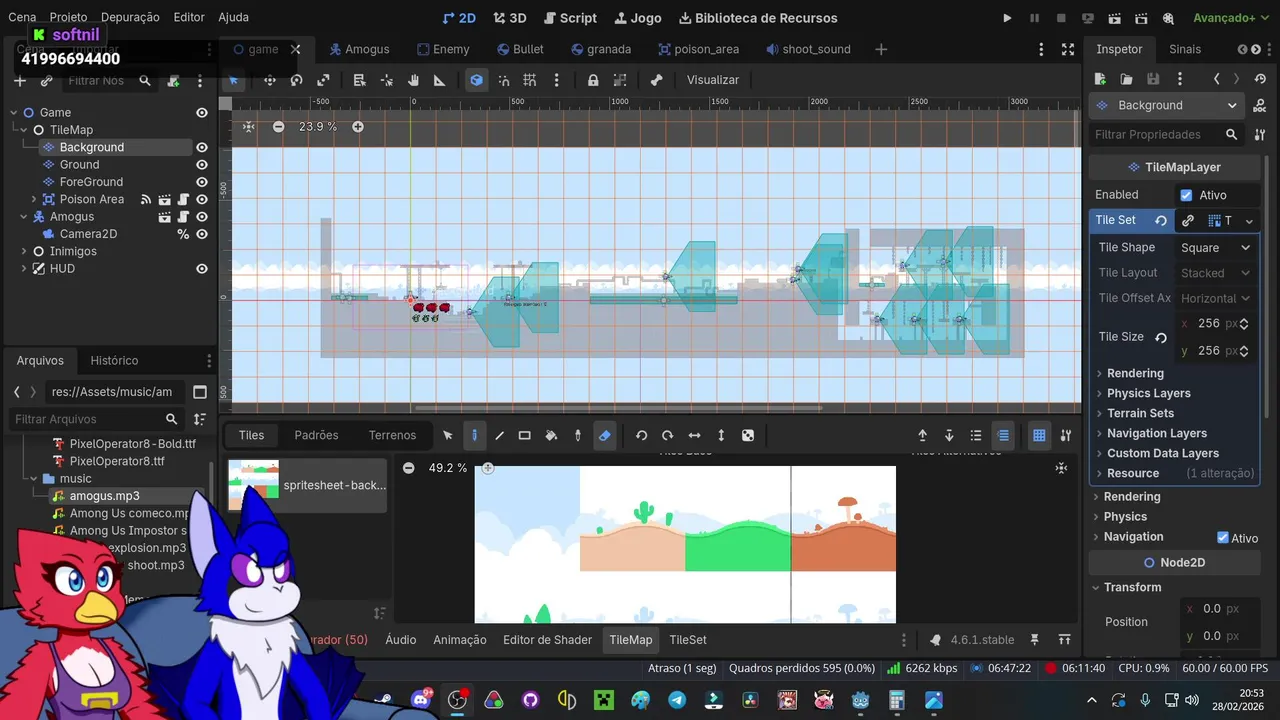1280x720 pixels.
Task: Hide the Game root node
Action: 202,113
